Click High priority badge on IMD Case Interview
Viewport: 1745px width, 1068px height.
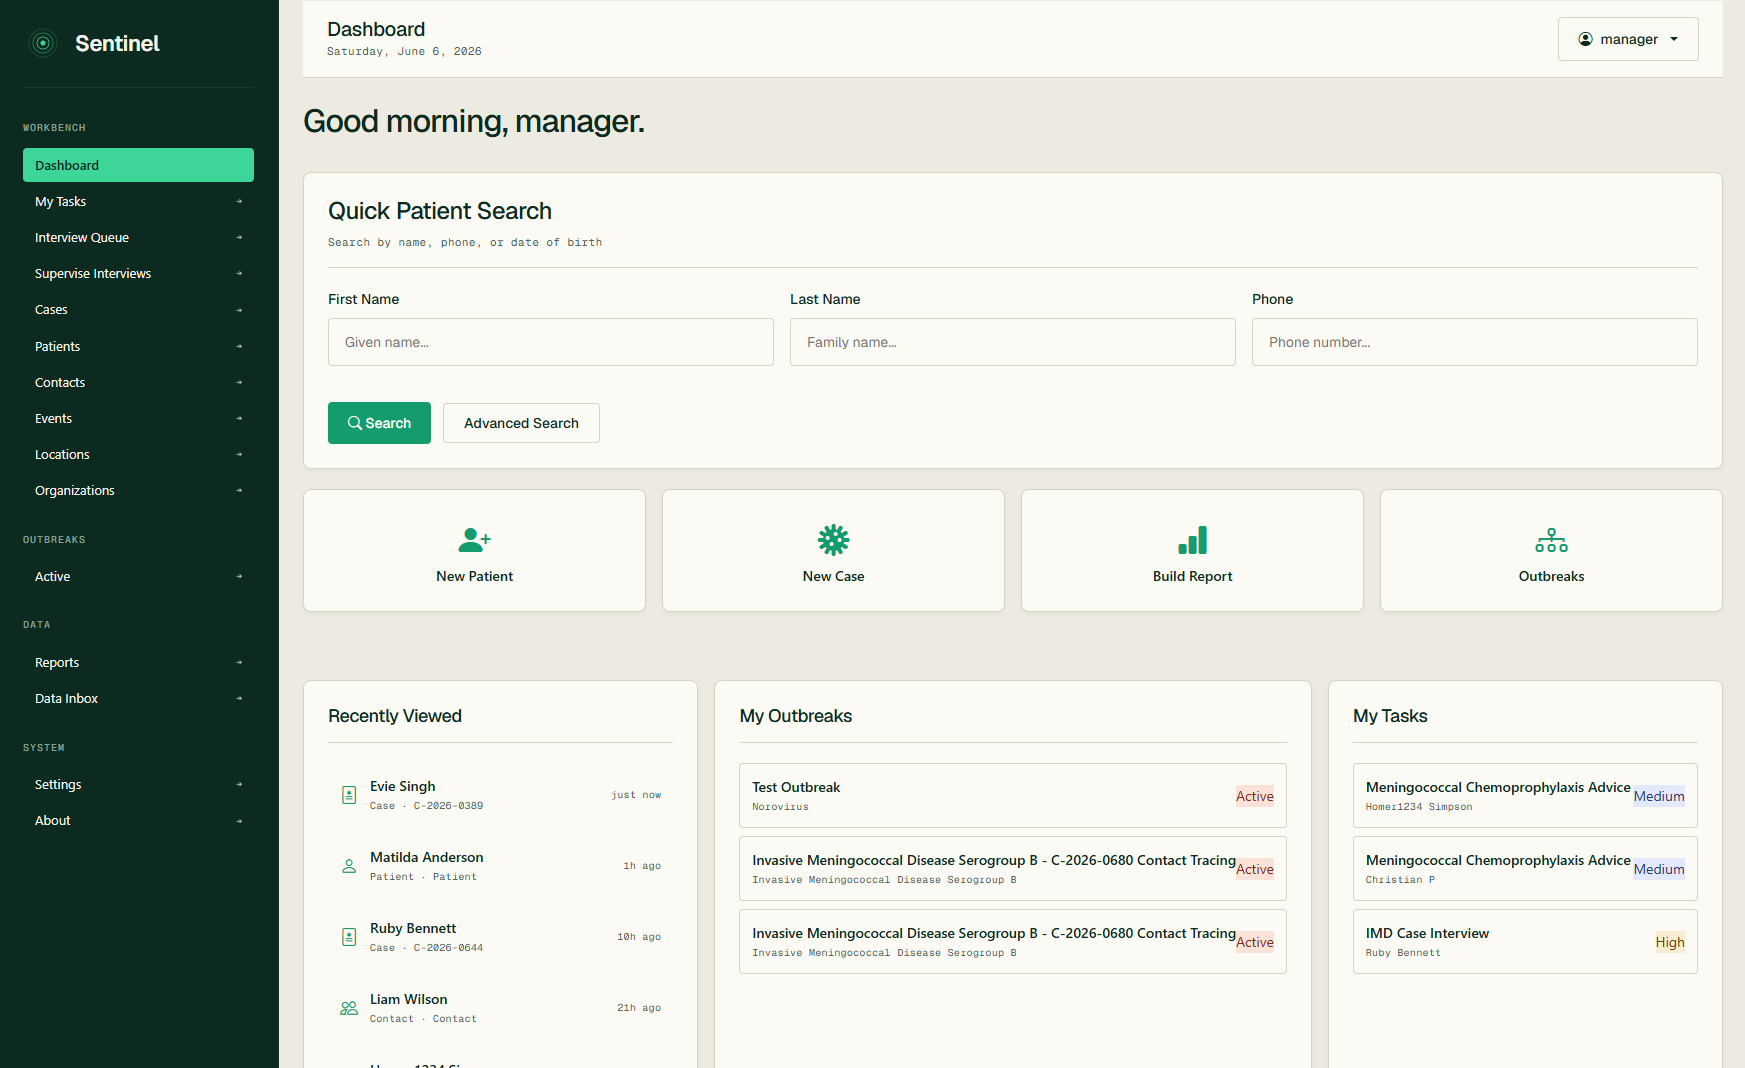pyautogui.click(x=1669, y=942)
